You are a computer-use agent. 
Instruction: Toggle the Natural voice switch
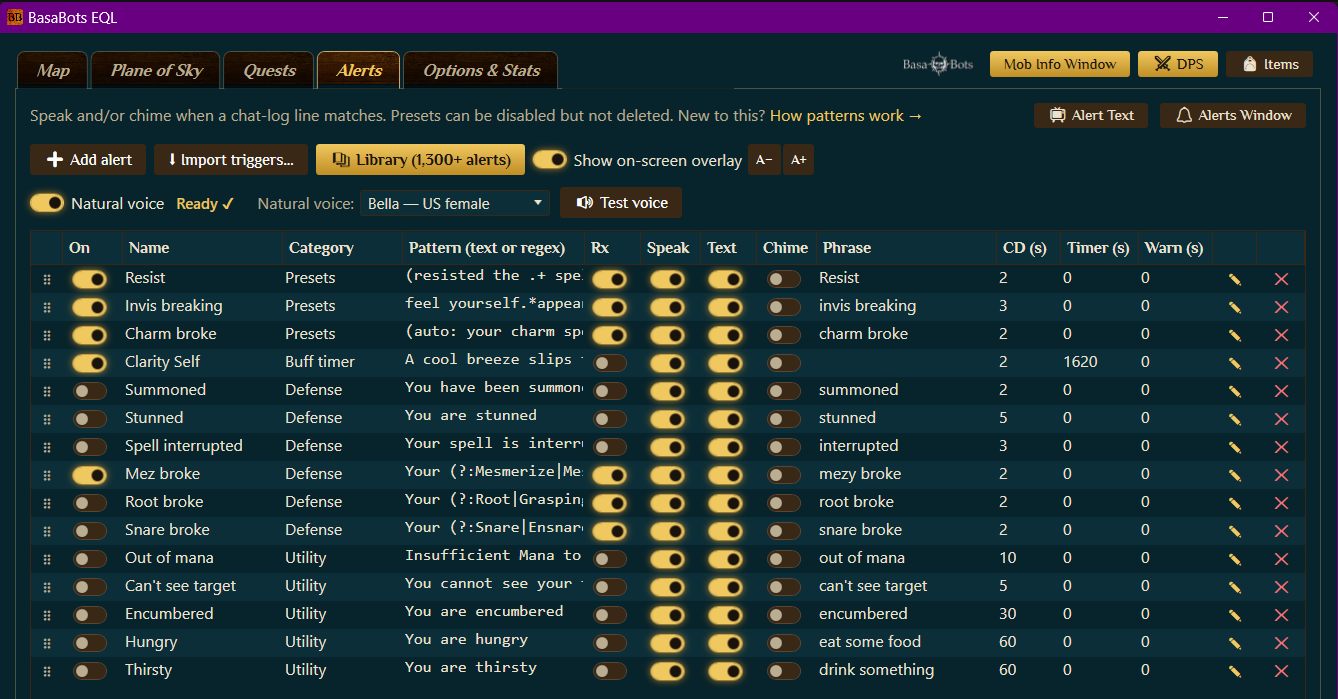coord(47,203)
